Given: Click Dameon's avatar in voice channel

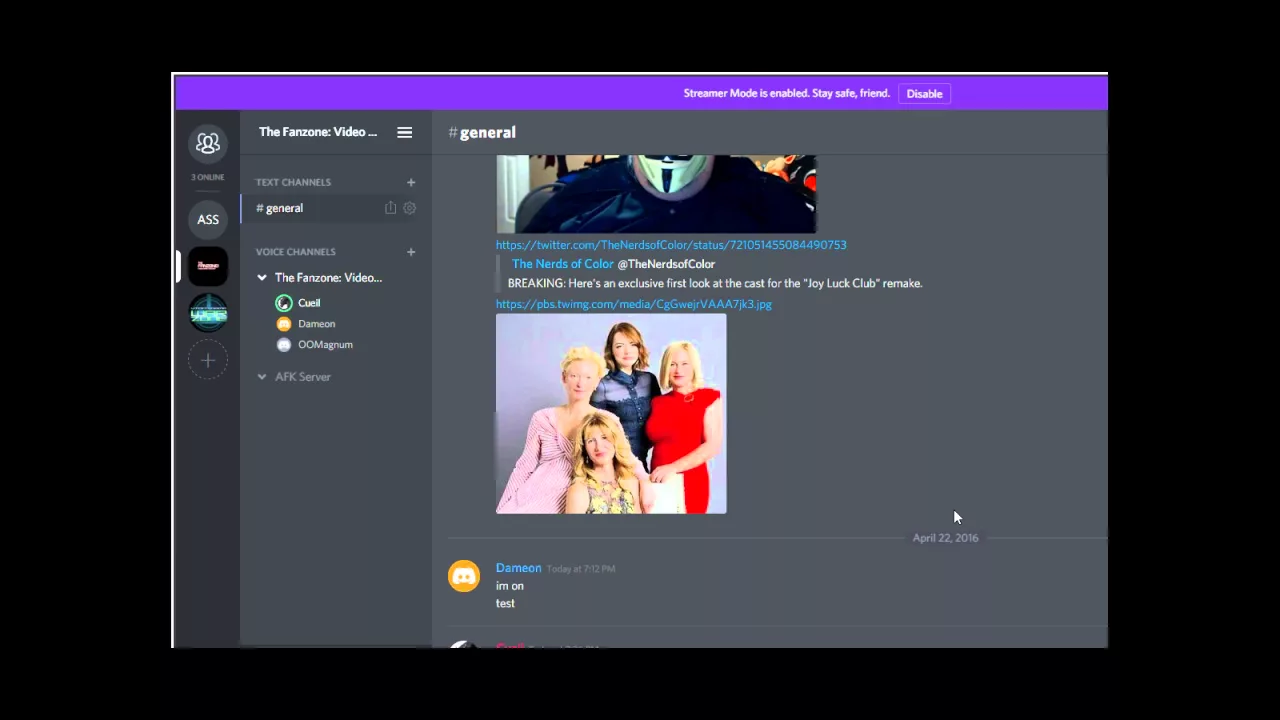Looking at the screenshot, I should point(284,324).
